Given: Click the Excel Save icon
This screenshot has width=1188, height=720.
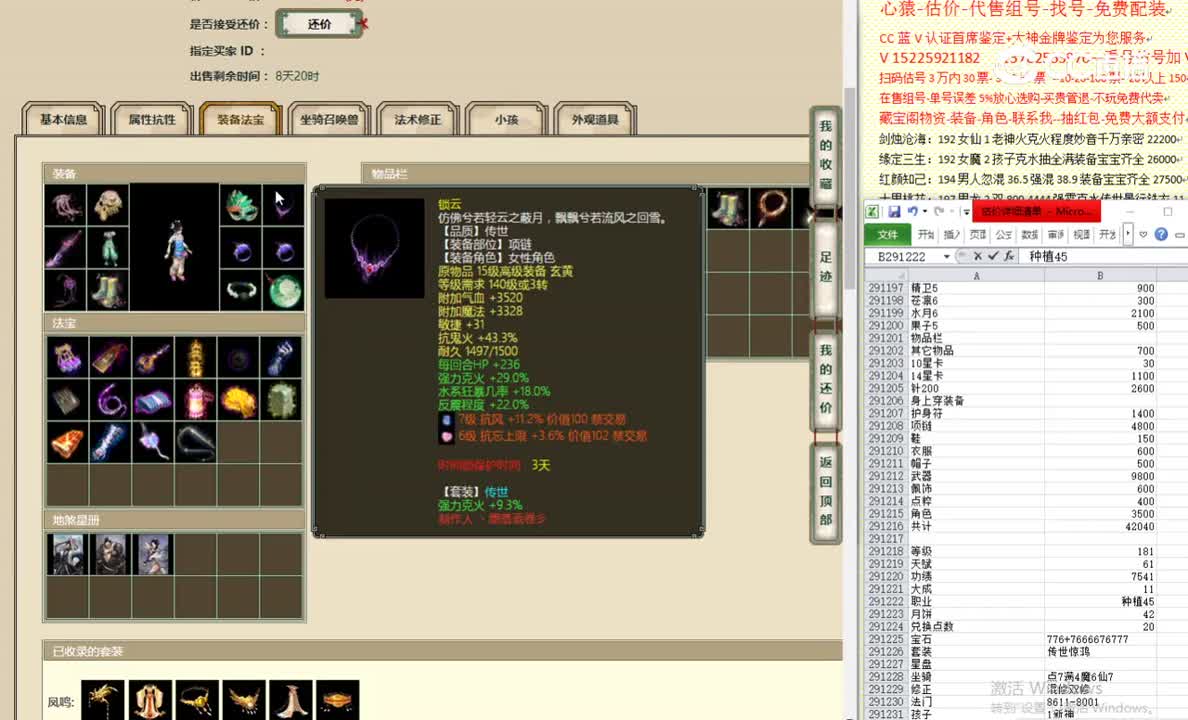Looking at the screenshot, I should click(894, 210).
